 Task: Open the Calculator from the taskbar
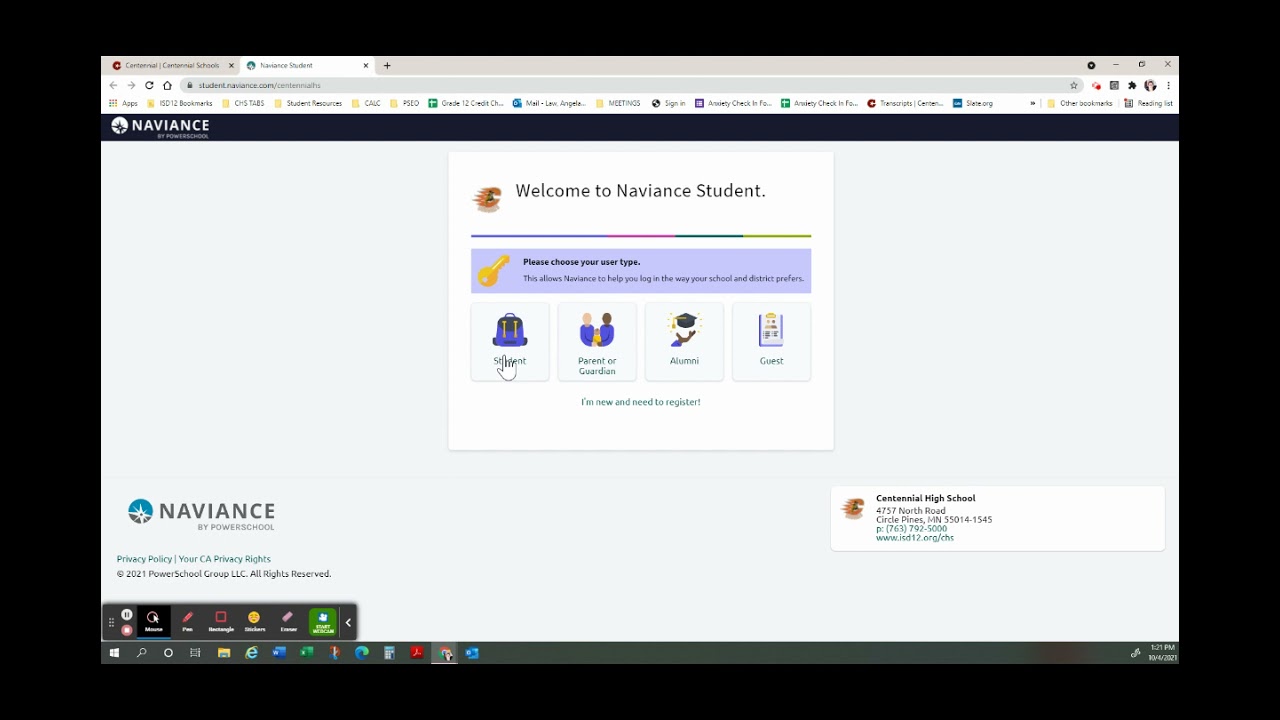[389, 653]
